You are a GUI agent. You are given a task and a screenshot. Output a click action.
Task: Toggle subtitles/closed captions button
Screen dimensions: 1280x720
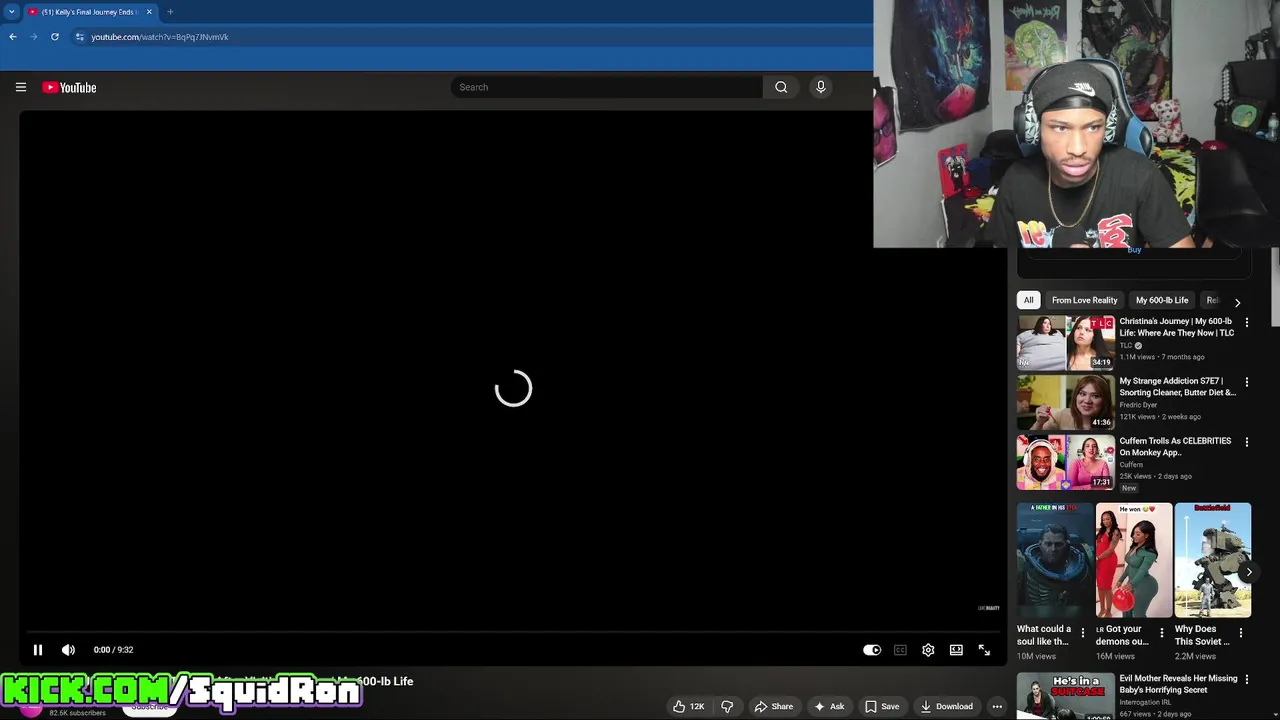point(900,650)
